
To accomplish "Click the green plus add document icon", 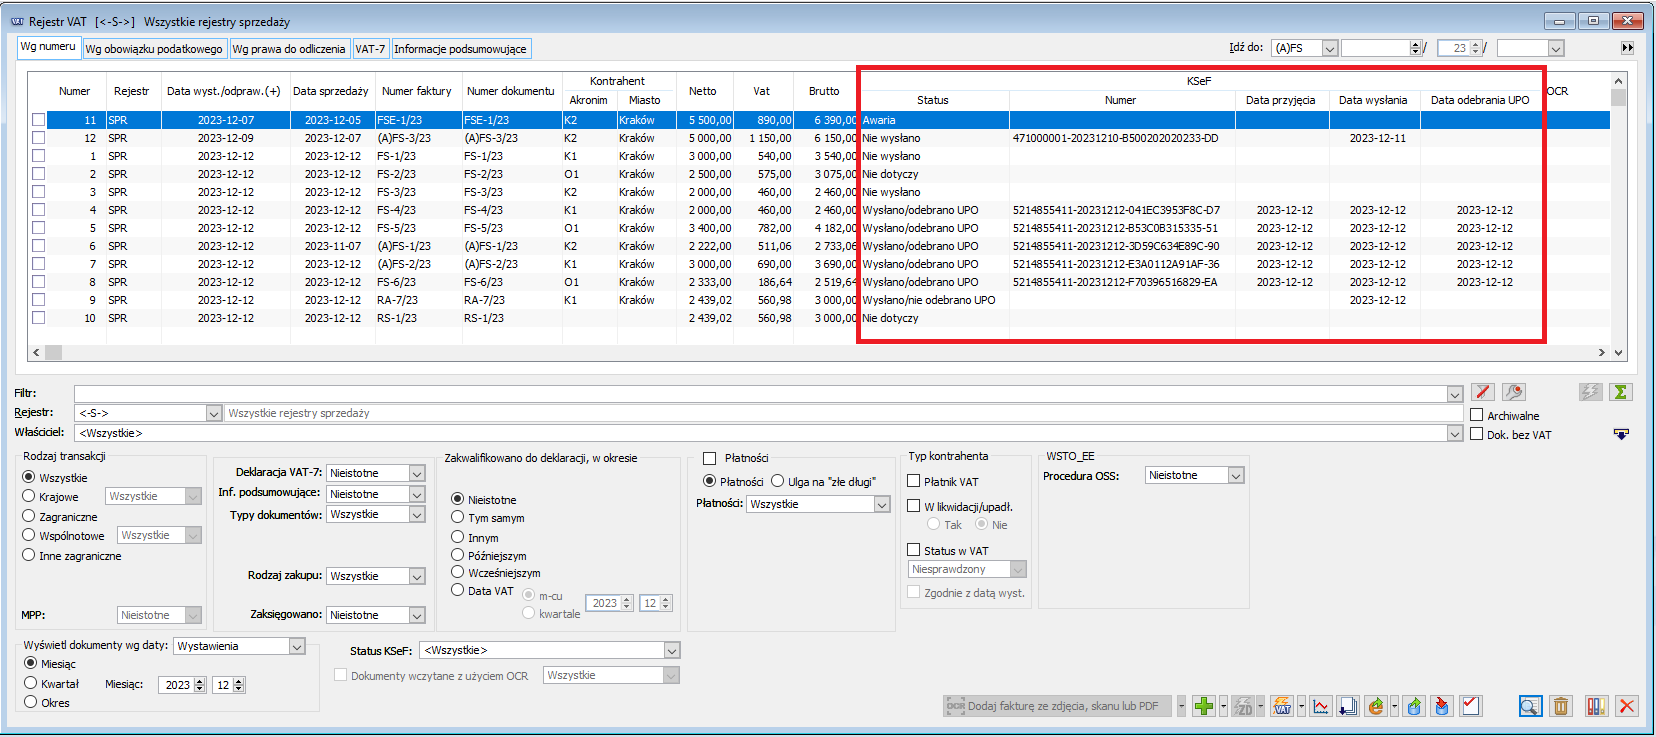I will coord(1204,706).
